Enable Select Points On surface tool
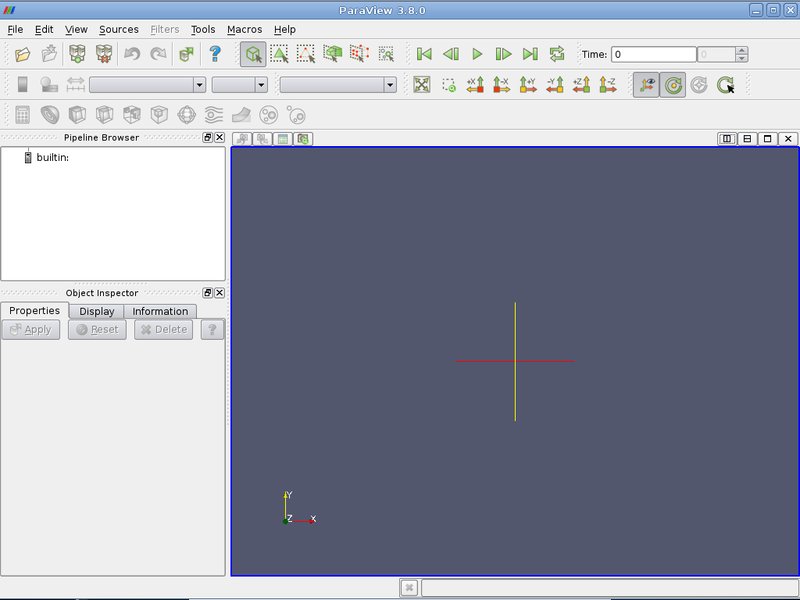The image size is (800, 600). point(306,54)
